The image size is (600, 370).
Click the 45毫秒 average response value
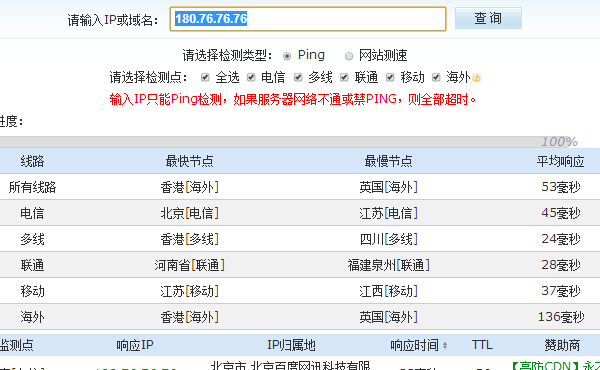561,213
